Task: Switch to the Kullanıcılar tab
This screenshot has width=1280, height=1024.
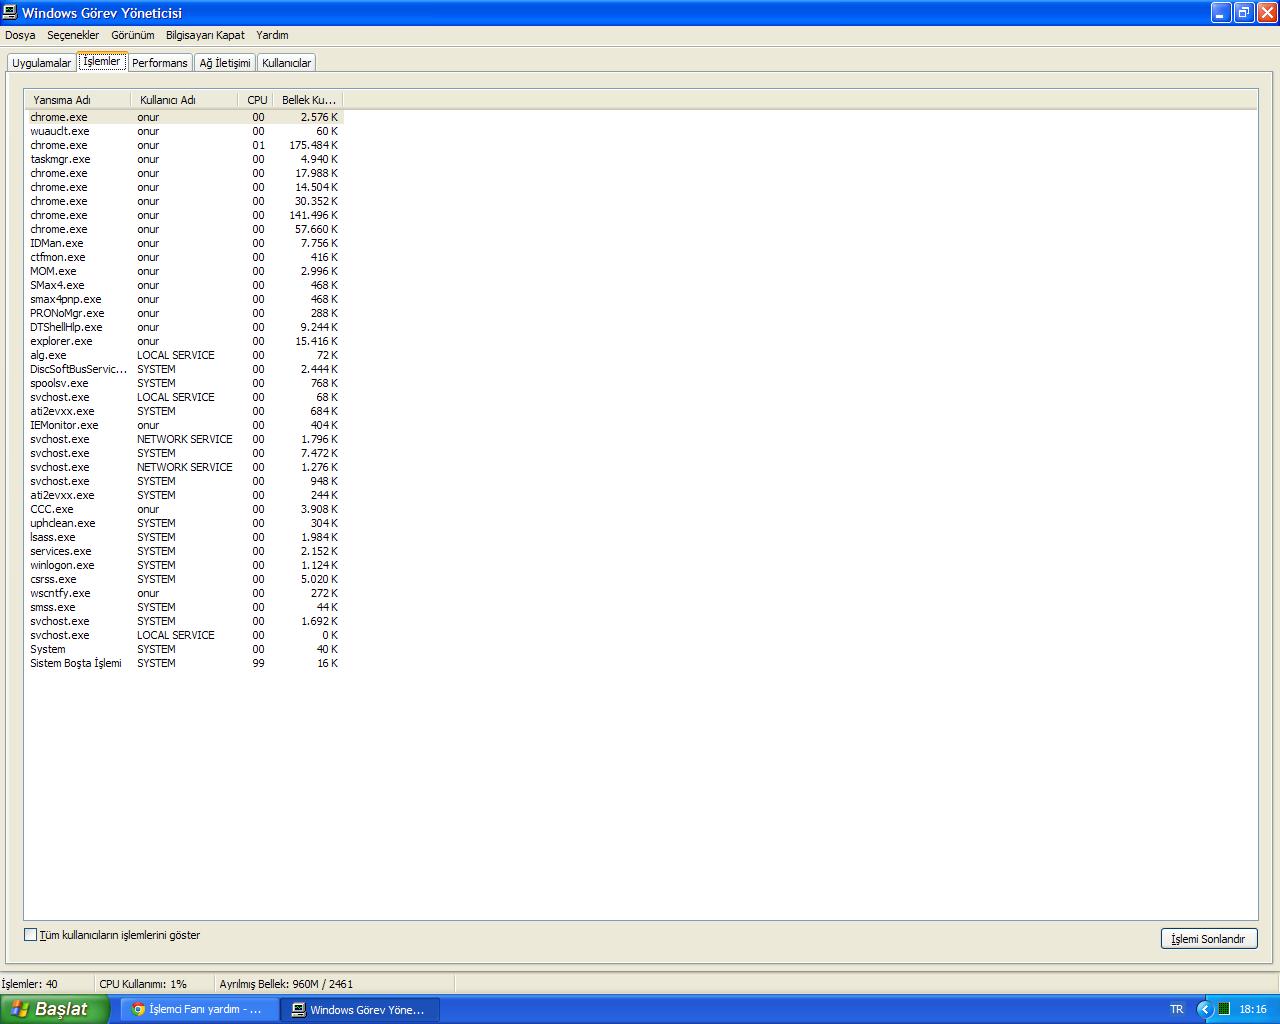Action: (x=287, y=63)
